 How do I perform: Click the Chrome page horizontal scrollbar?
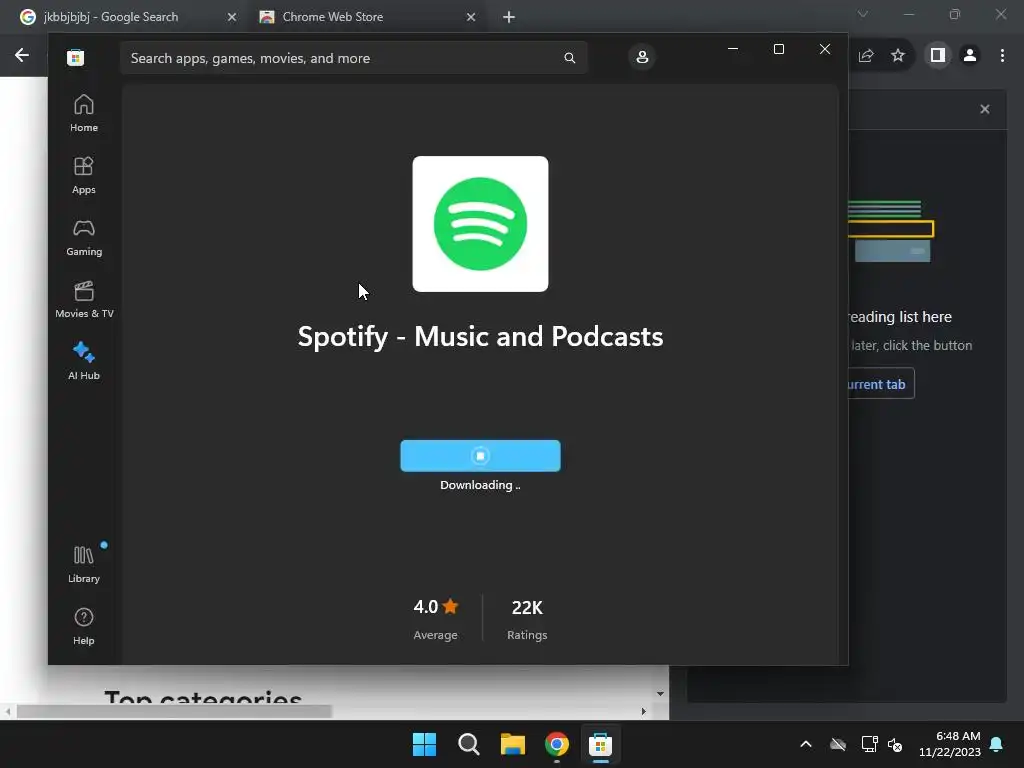pyautogui.click(x=174, y=711)
